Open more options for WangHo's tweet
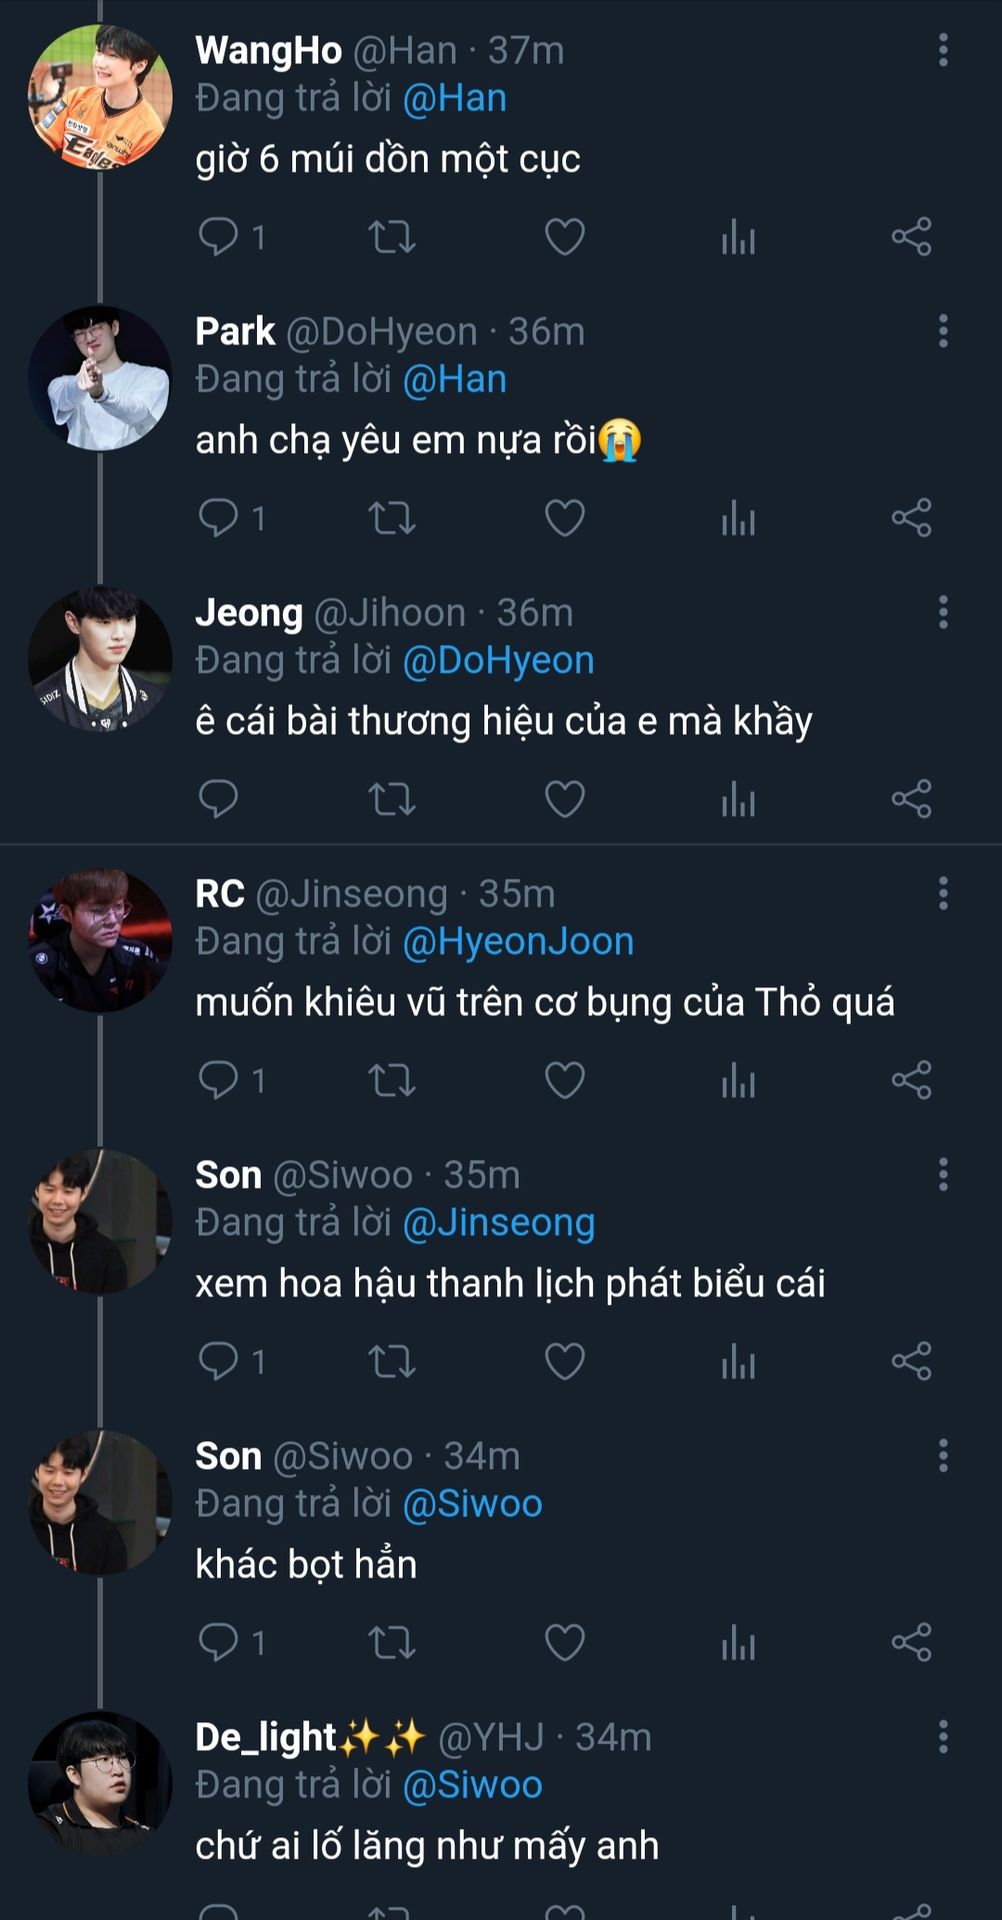1002x1920 pixels. 943,50
